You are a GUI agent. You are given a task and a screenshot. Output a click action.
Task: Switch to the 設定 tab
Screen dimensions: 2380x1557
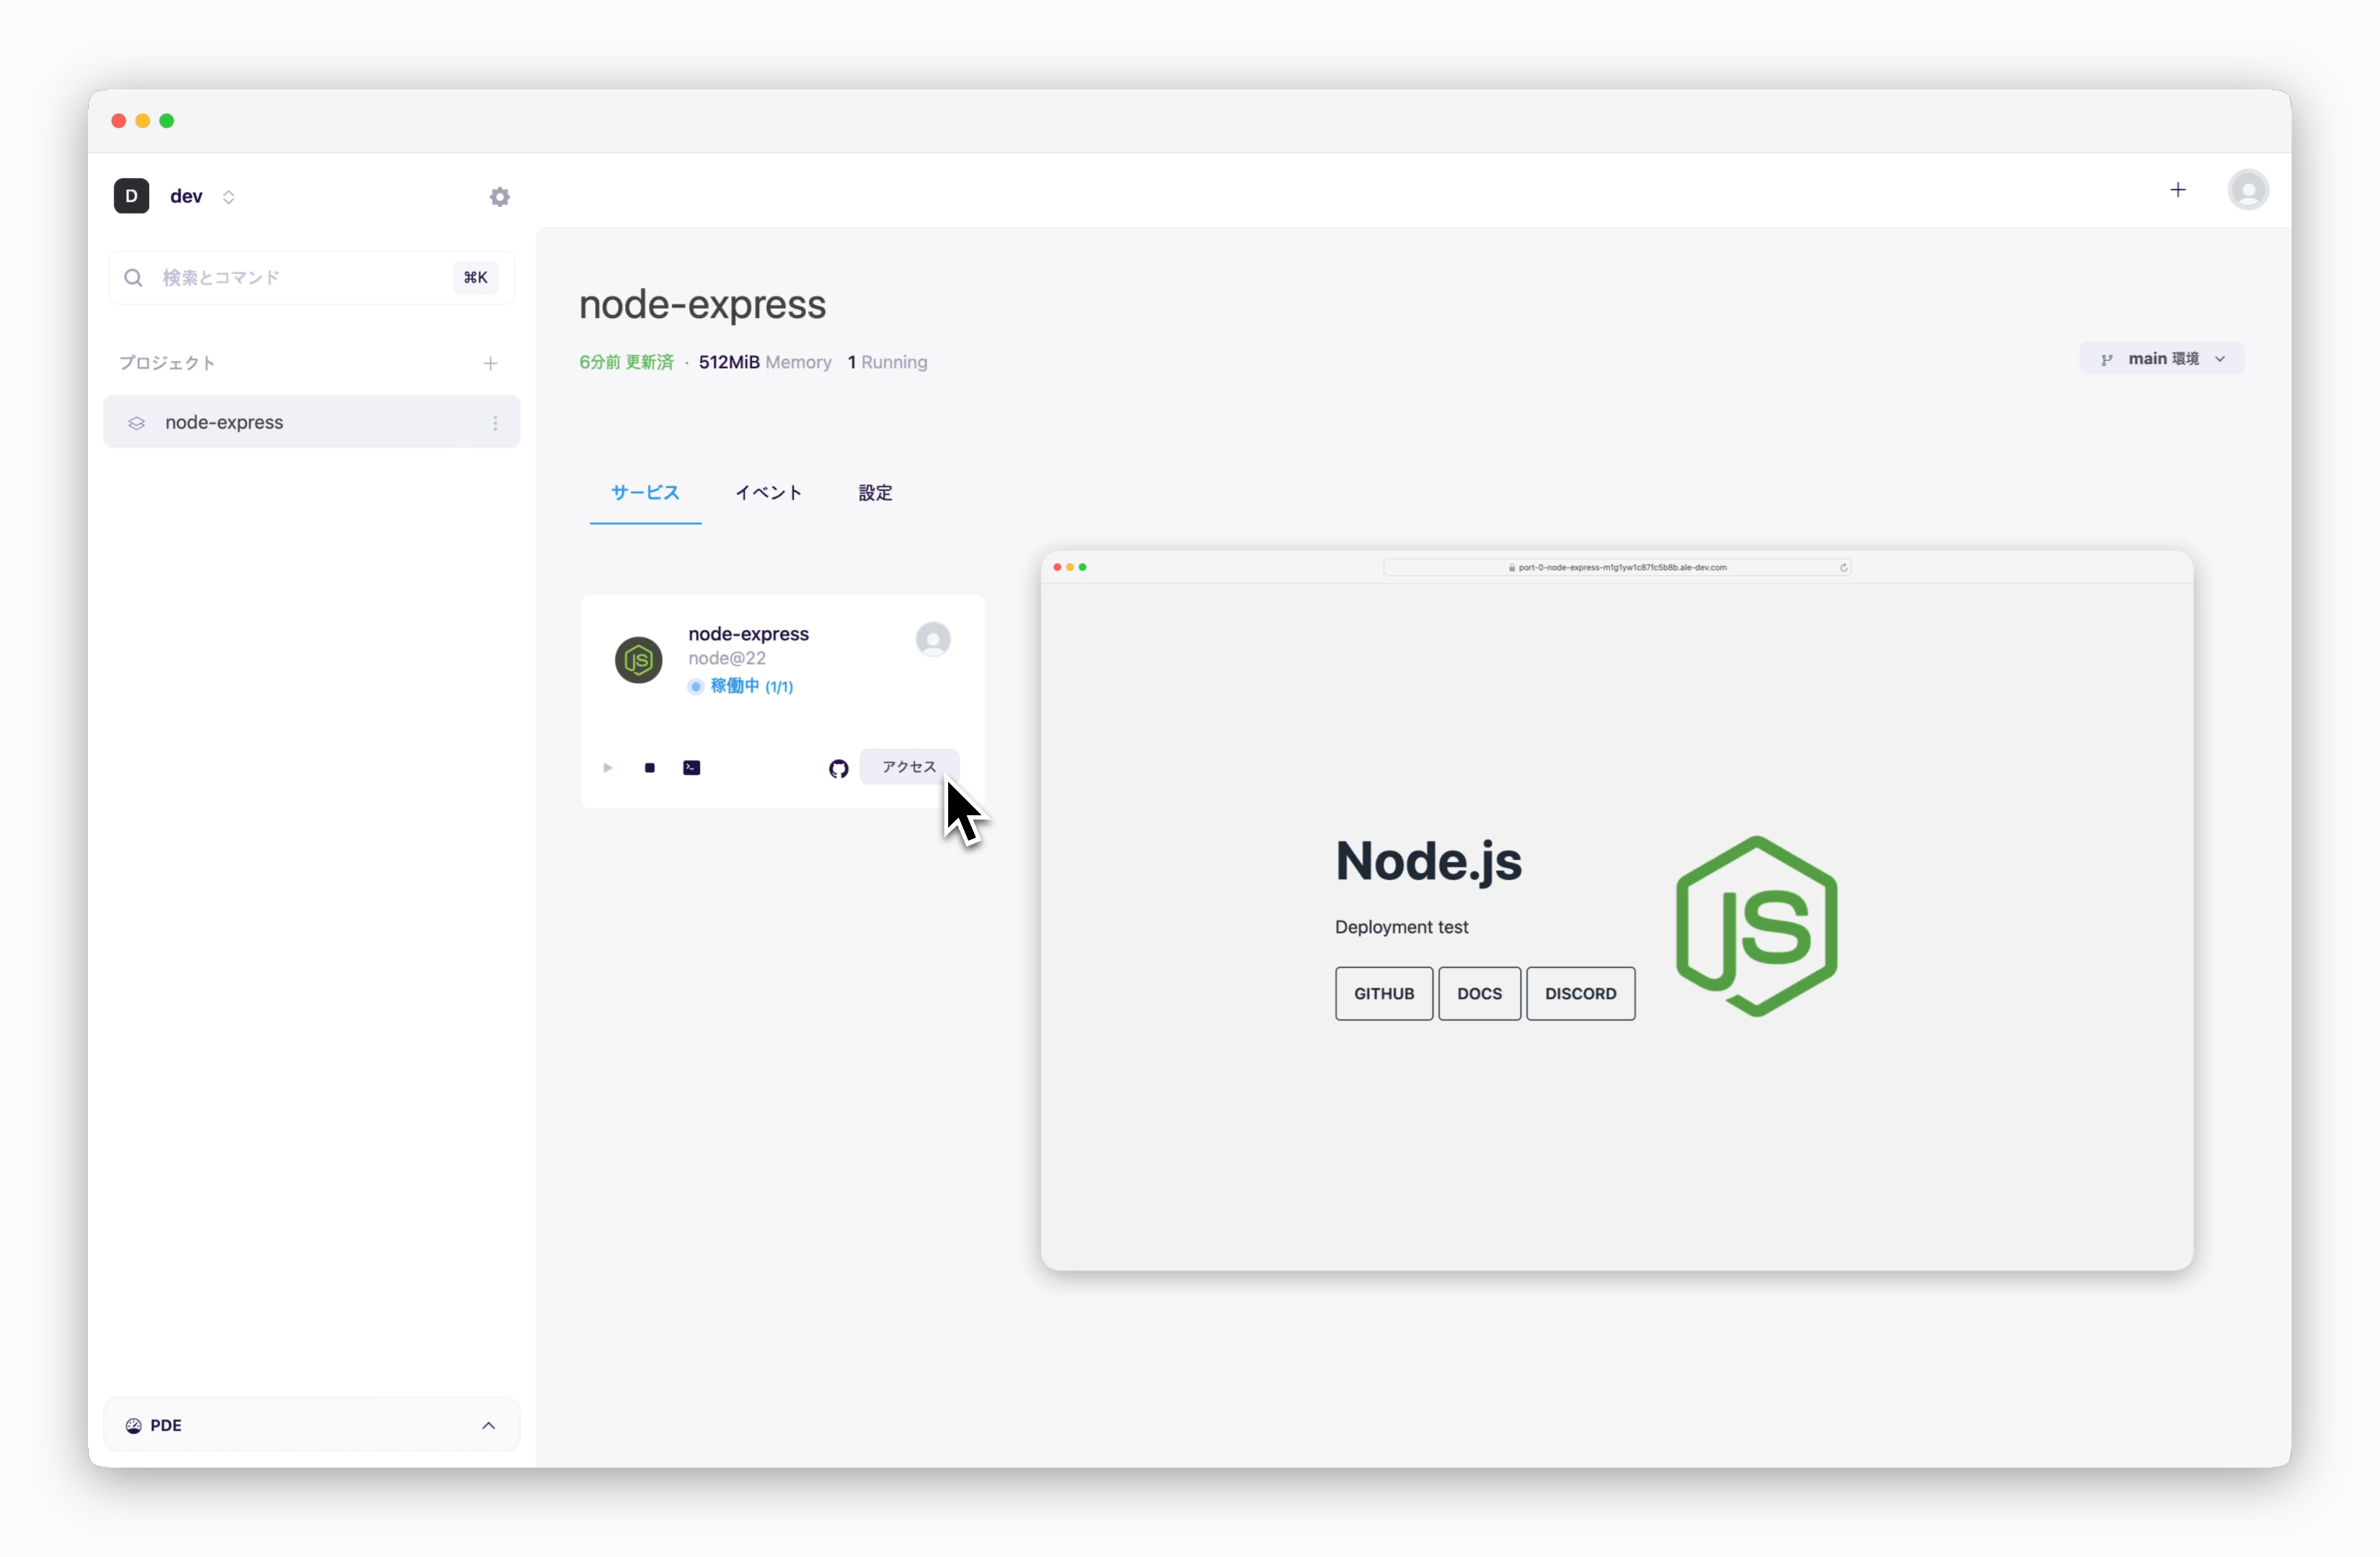pyautogui.click(x=875, y=493)
